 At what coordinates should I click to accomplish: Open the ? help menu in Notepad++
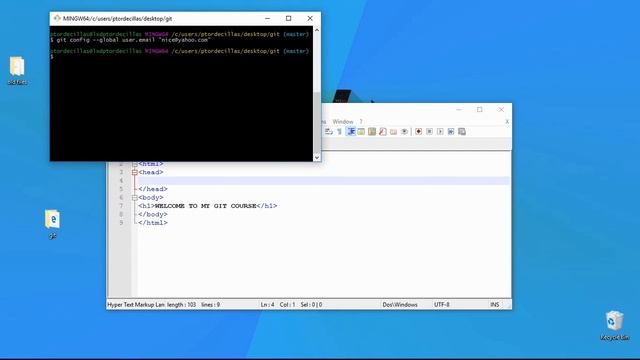point(361,122)
